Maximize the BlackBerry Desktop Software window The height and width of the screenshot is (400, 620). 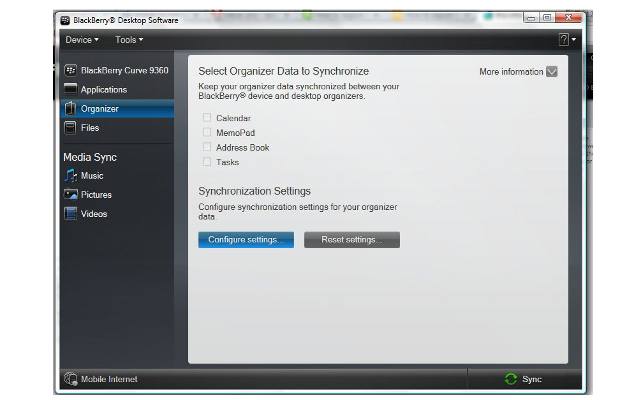(x=546, y=17)
